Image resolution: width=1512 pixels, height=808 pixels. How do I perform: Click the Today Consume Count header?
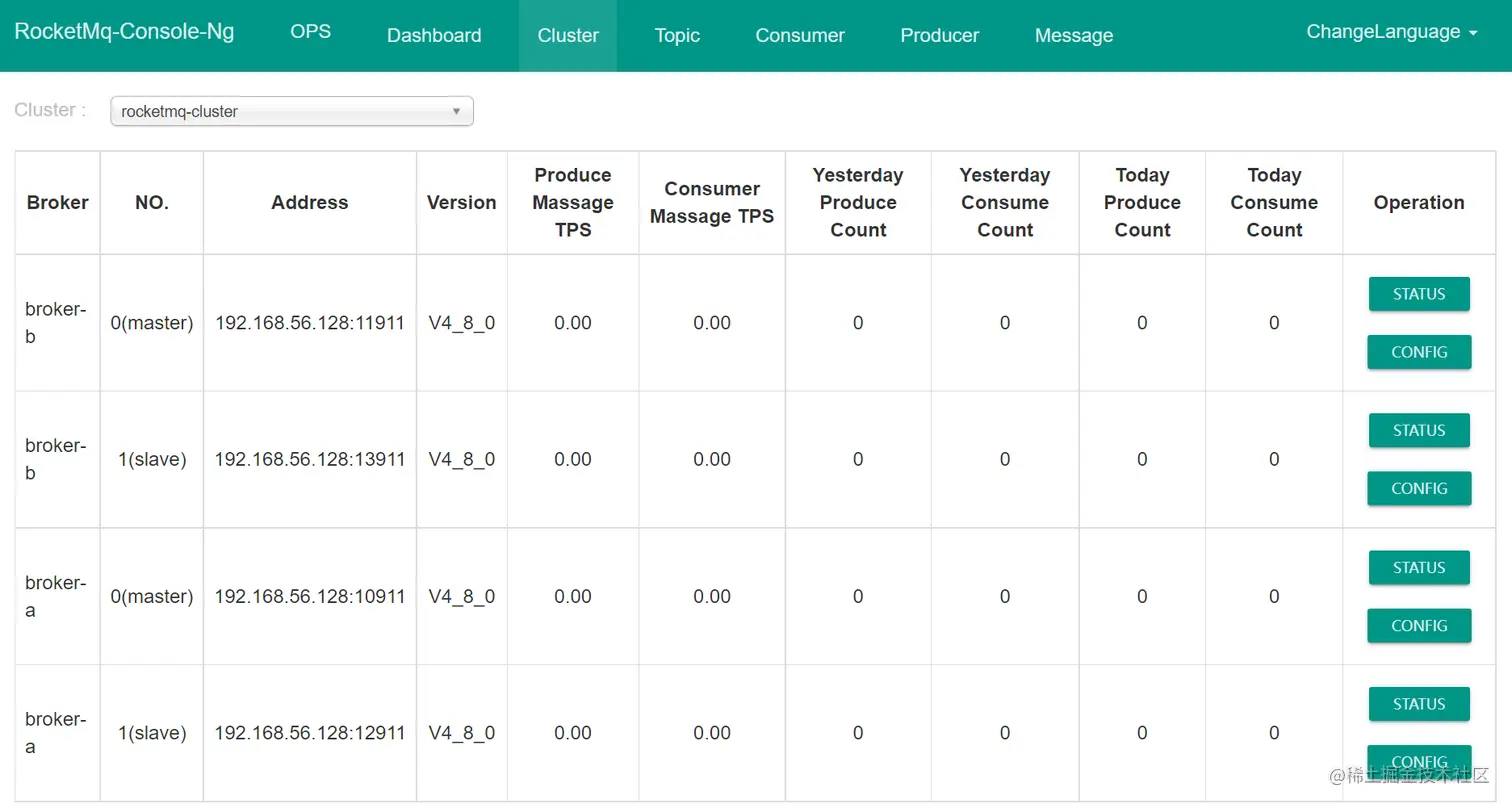1274,202
